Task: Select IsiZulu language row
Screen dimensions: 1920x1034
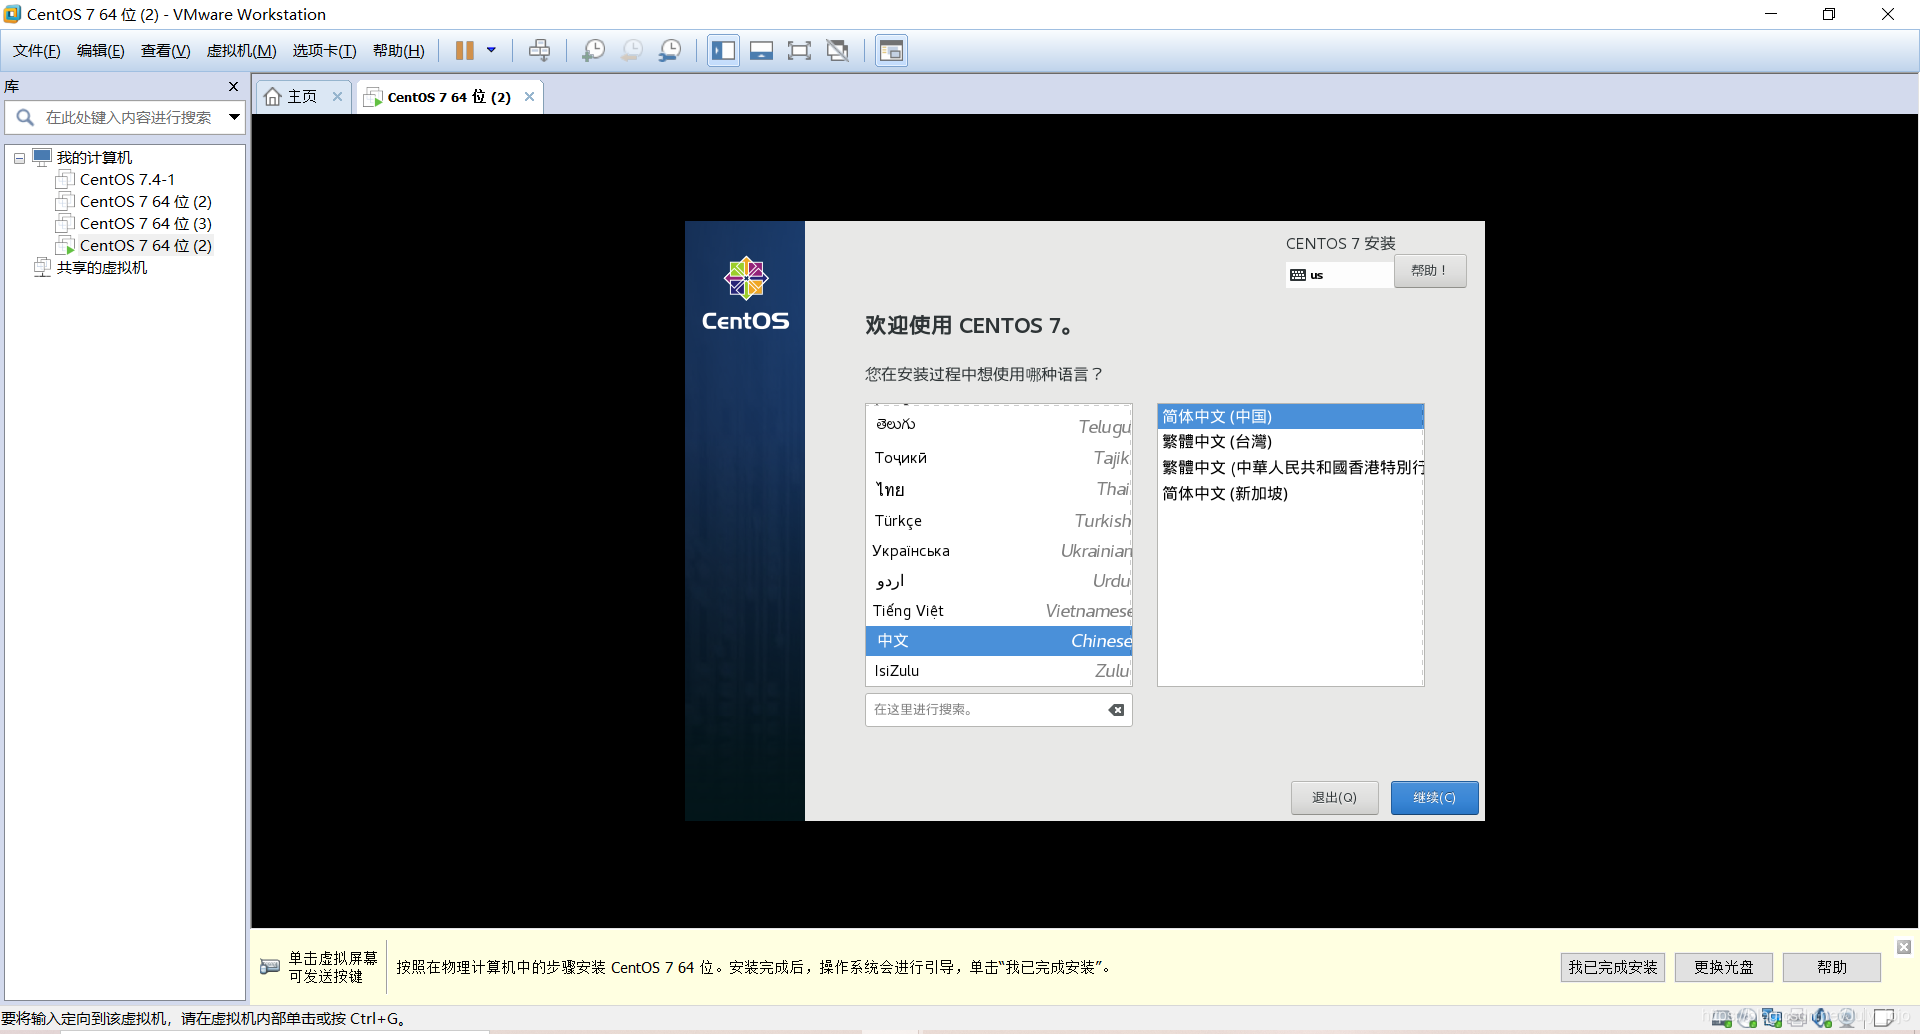Action: (x=999, y=671)
